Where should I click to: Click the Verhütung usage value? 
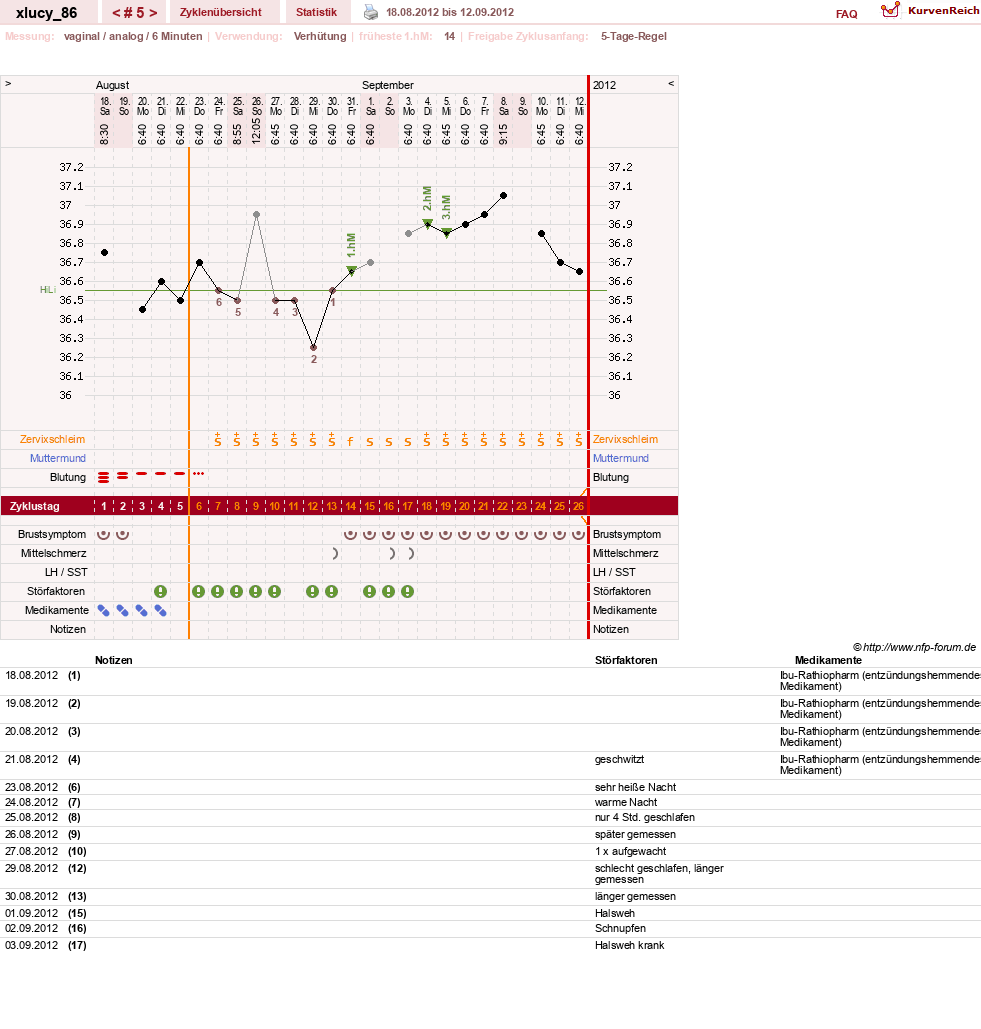(320, 36)
